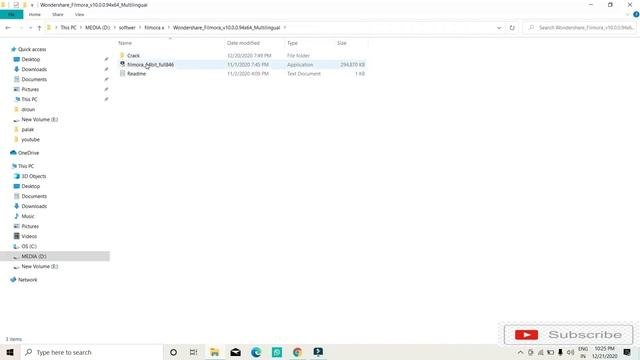
Task: Open the notification center icon
Action: pyautogui.click(x=627, y=352)
